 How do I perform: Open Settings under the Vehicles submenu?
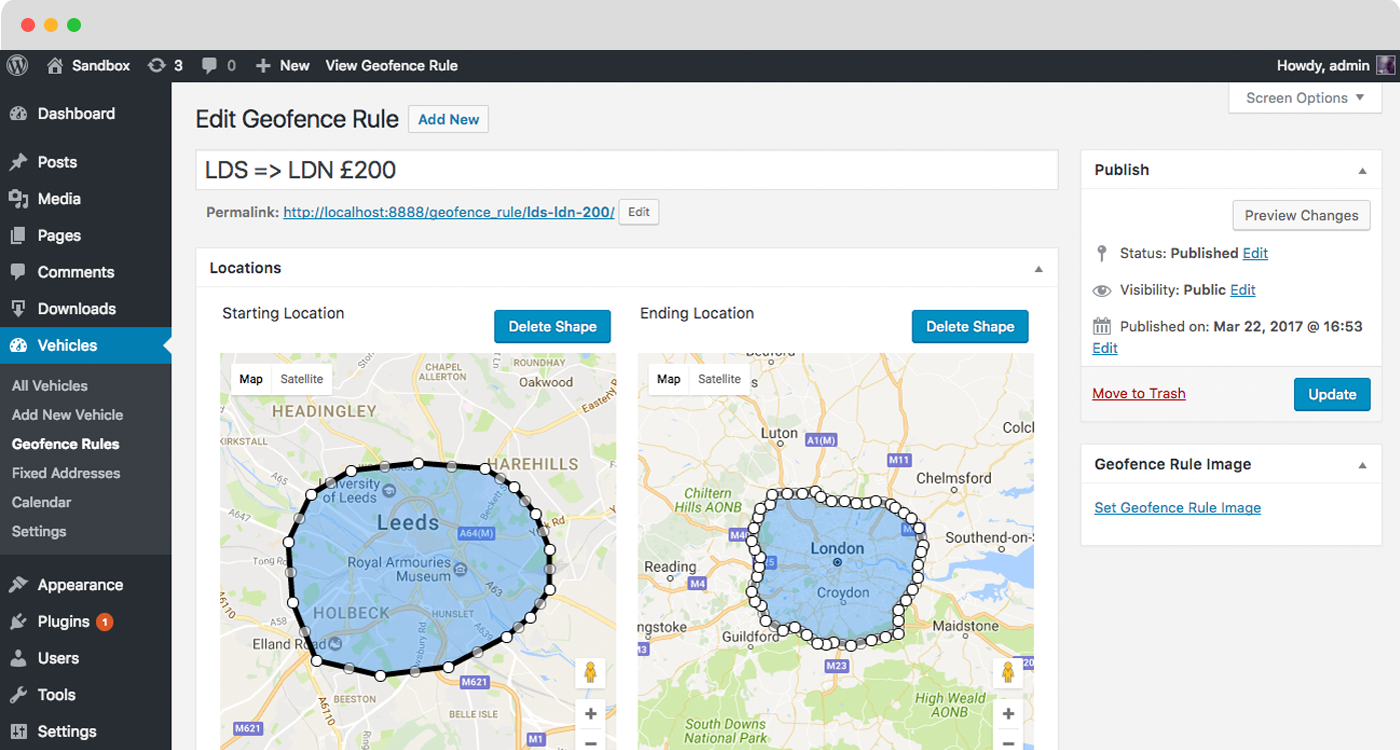coord(39,531)
